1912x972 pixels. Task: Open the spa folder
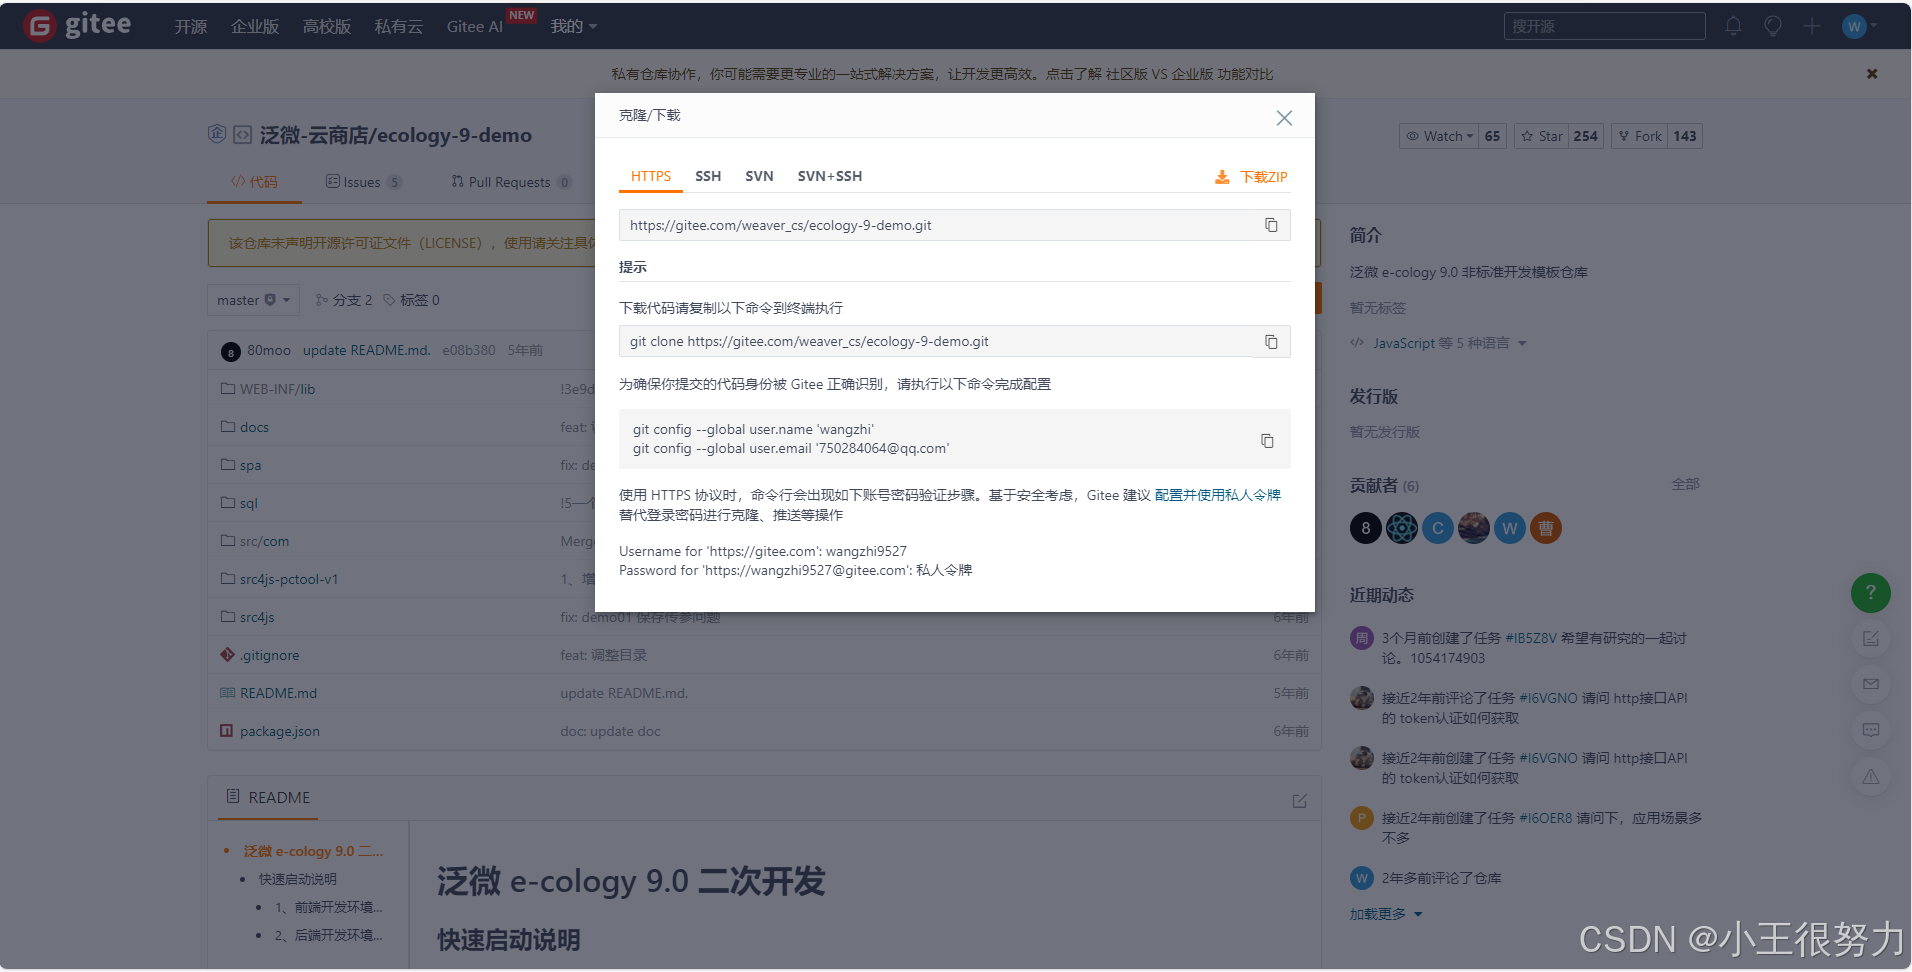click(x=250, y=465)
